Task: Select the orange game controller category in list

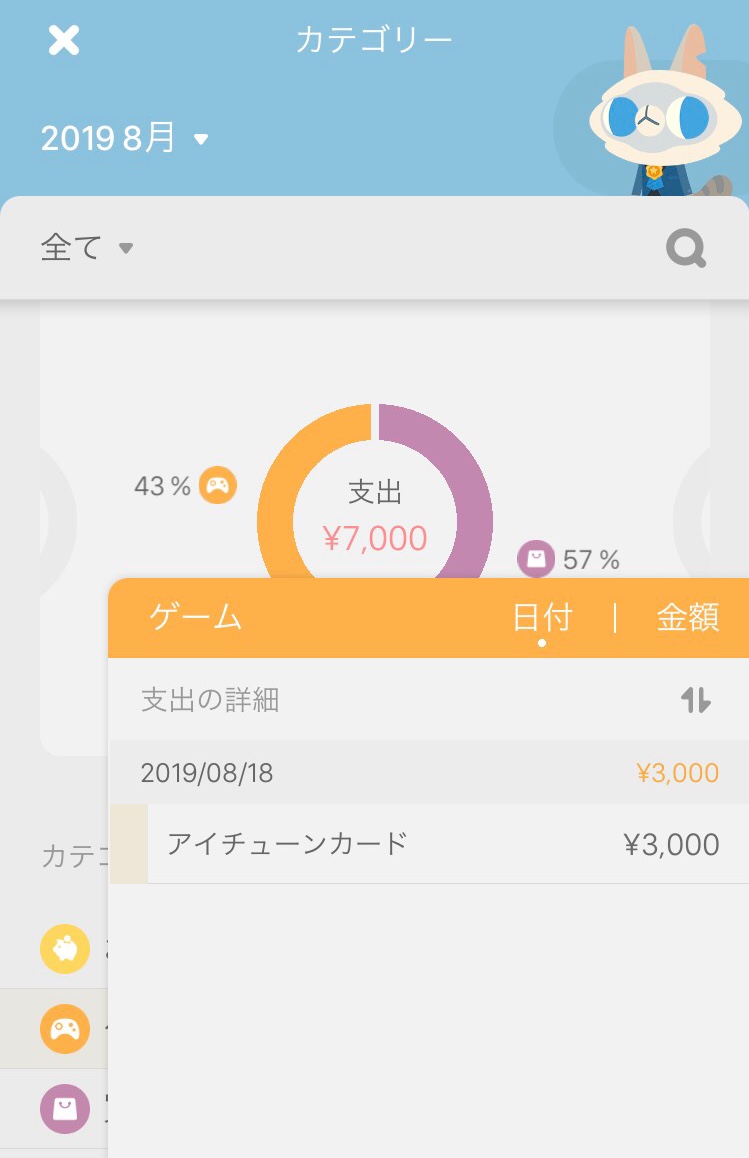Action: pos(65,1029)
